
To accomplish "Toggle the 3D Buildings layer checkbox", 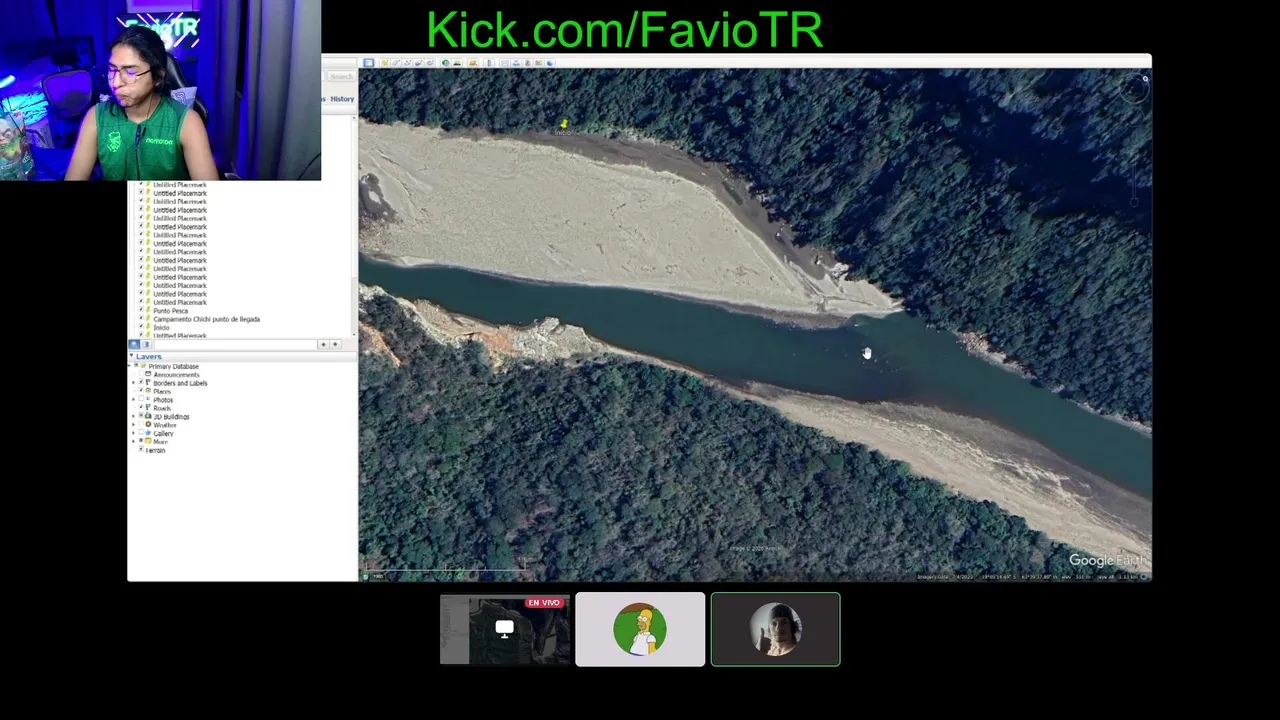I will pos(141,416).
